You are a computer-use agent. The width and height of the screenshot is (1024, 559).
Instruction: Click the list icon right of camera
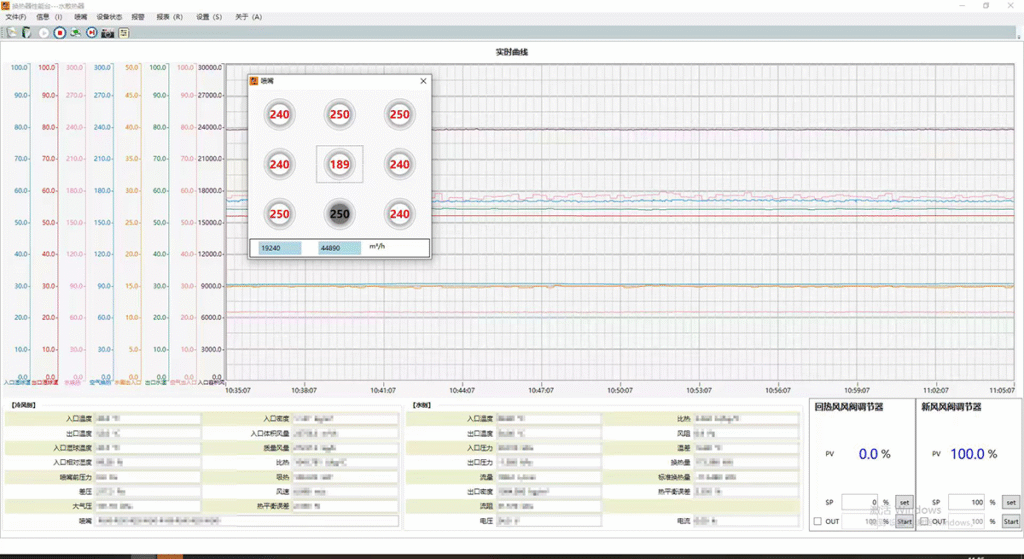(x=124, y=33)
